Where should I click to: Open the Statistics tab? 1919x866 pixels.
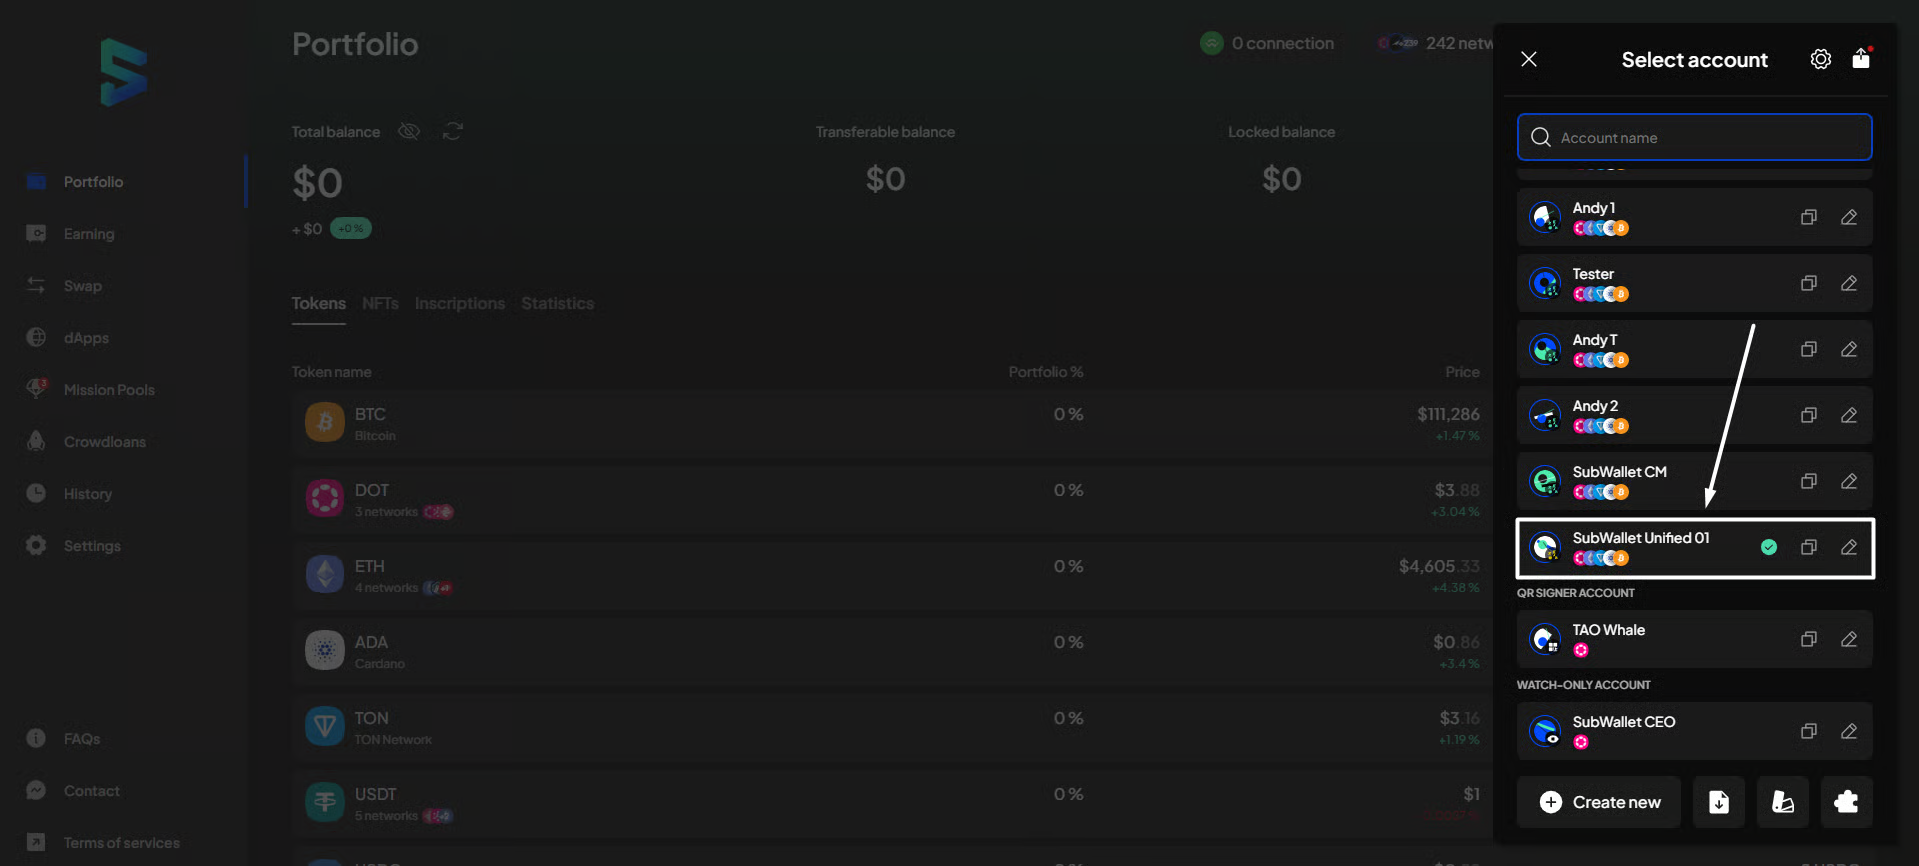click(x=557, y=303)
